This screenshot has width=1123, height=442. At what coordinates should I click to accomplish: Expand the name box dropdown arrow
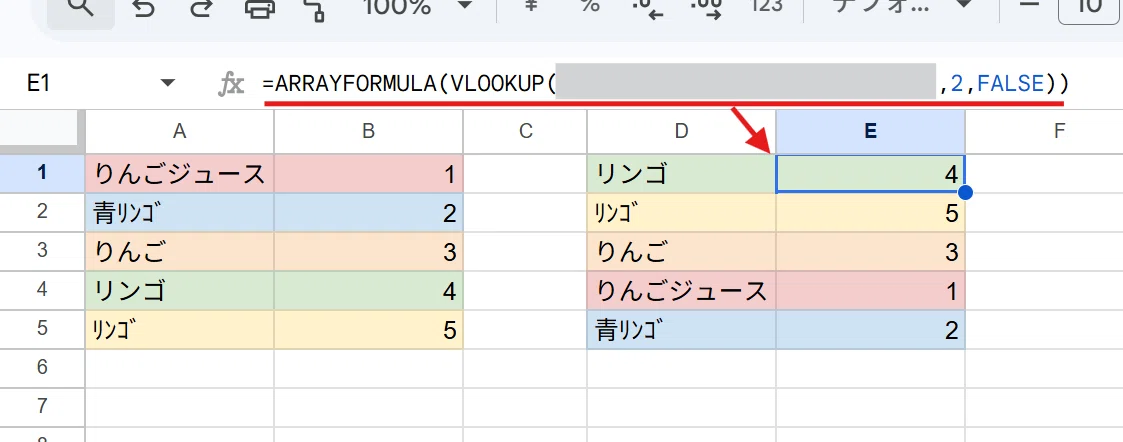(x=168, y=84)
